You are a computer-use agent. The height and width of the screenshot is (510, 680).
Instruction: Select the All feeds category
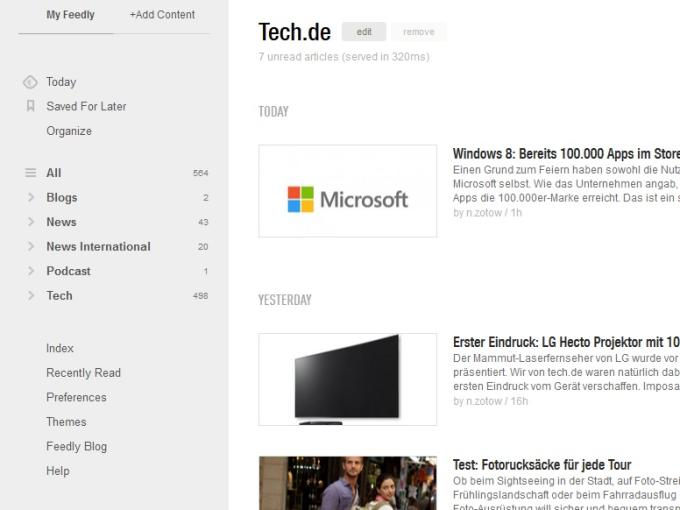(54, 173)
